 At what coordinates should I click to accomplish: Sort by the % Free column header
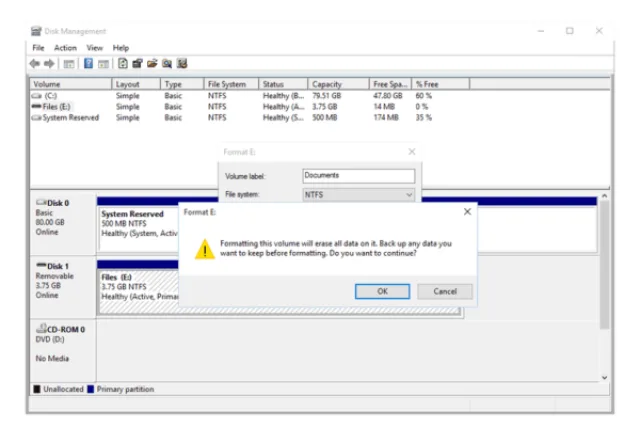(x=440, y=84)
